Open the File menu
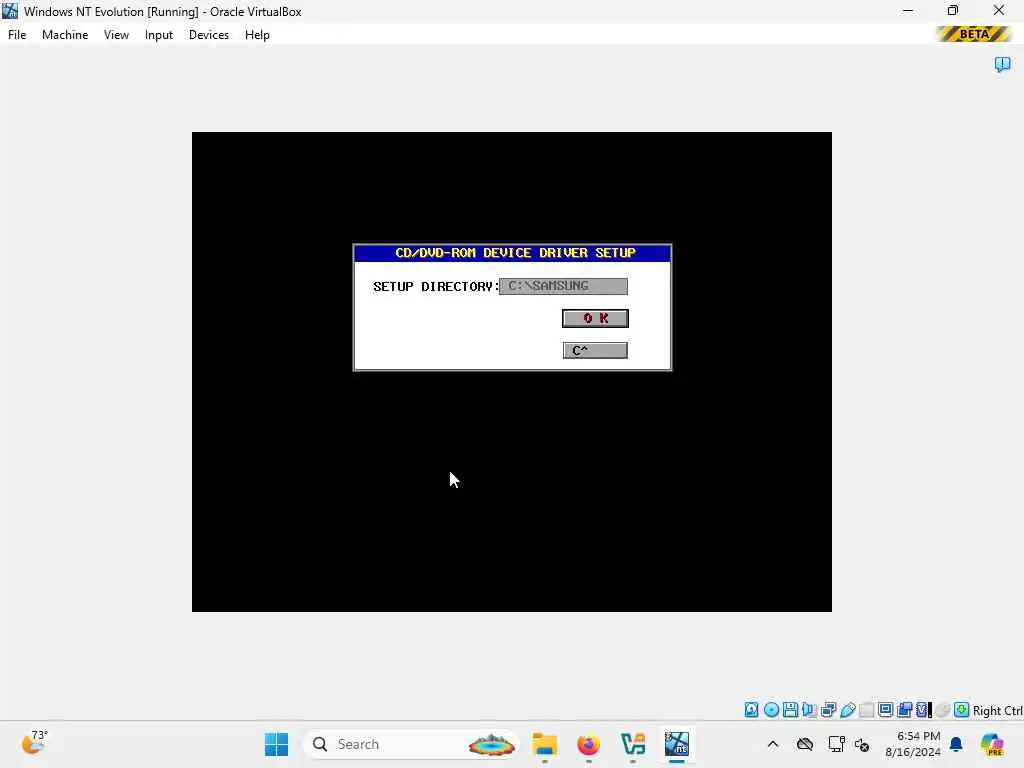Image resolution: width=1024 pixels, height=768 pixels. click(17, 35)
